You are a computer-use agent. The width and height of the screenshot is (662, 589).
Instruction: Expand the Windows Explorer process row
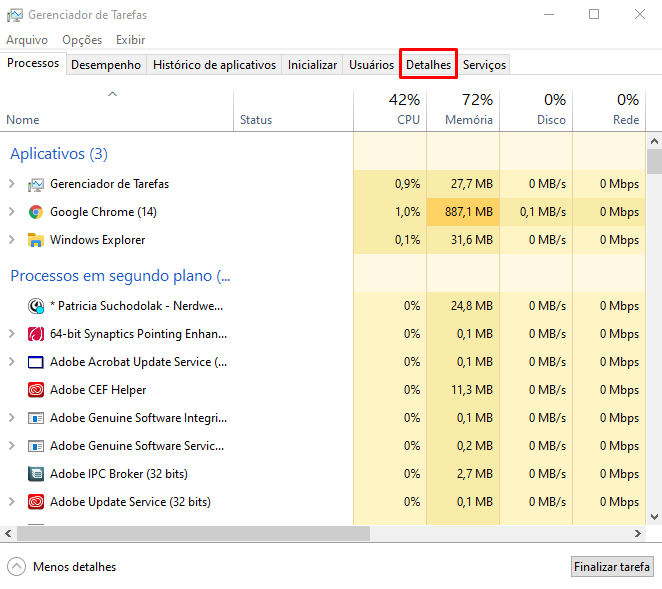click(x=12, y=240)
